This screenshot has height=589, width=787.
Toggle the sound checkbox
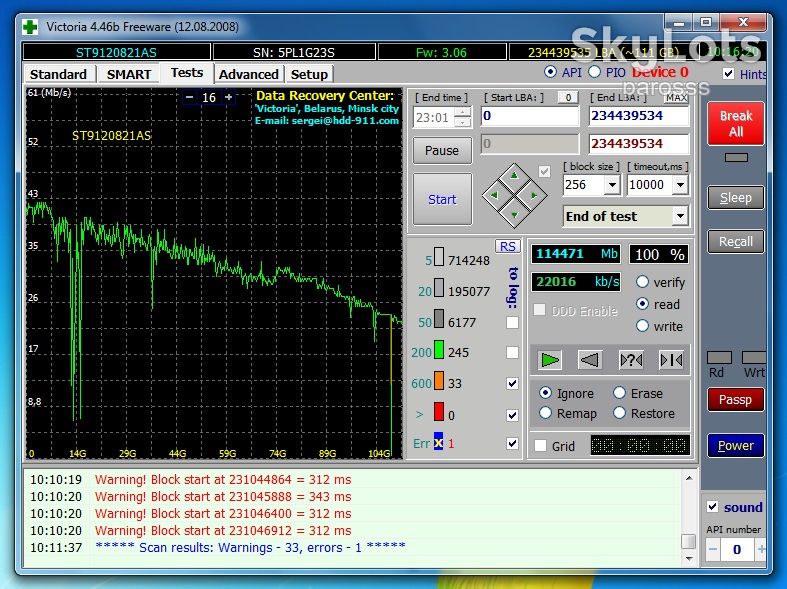coord(712,506)
